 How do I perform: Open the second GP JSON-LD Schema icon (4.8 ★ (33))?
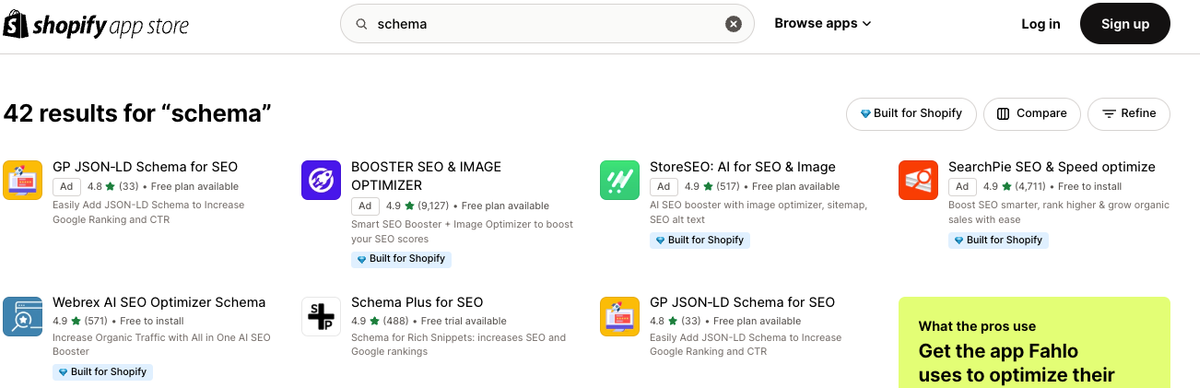[620, 316]
